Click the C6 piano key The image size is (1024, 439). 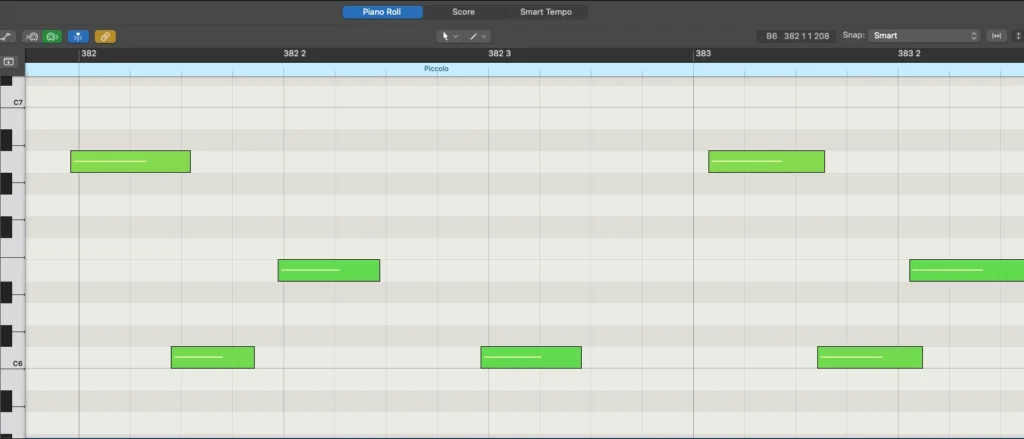click(12, 363)
